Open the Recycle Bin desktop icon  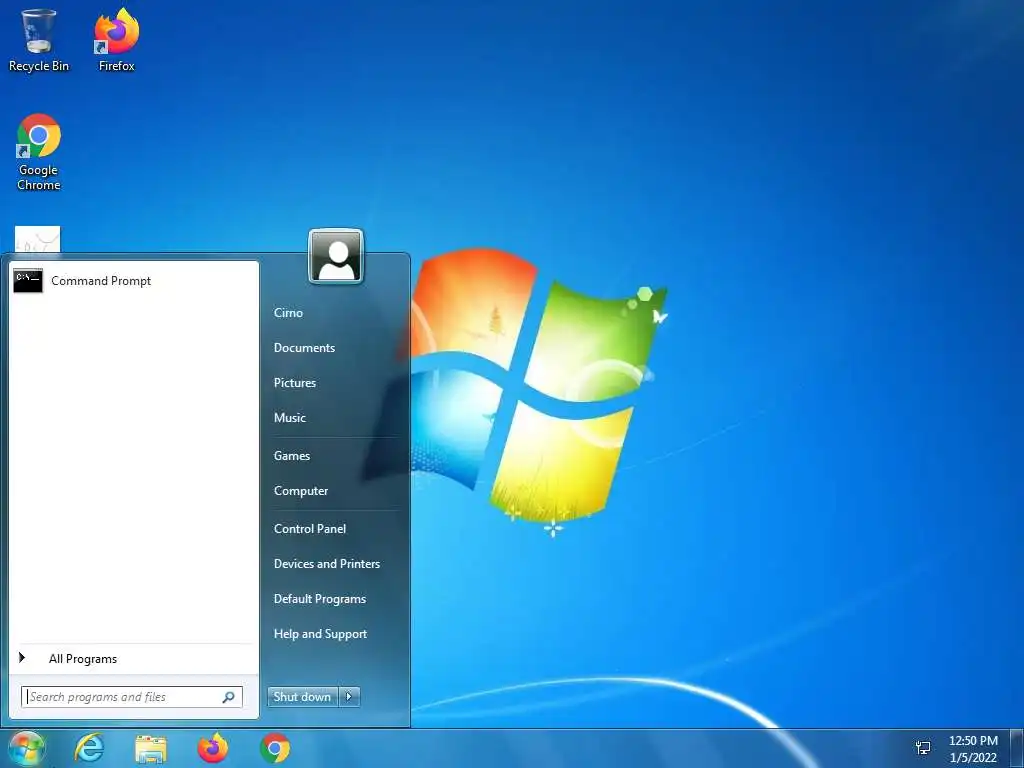point(39,39)
